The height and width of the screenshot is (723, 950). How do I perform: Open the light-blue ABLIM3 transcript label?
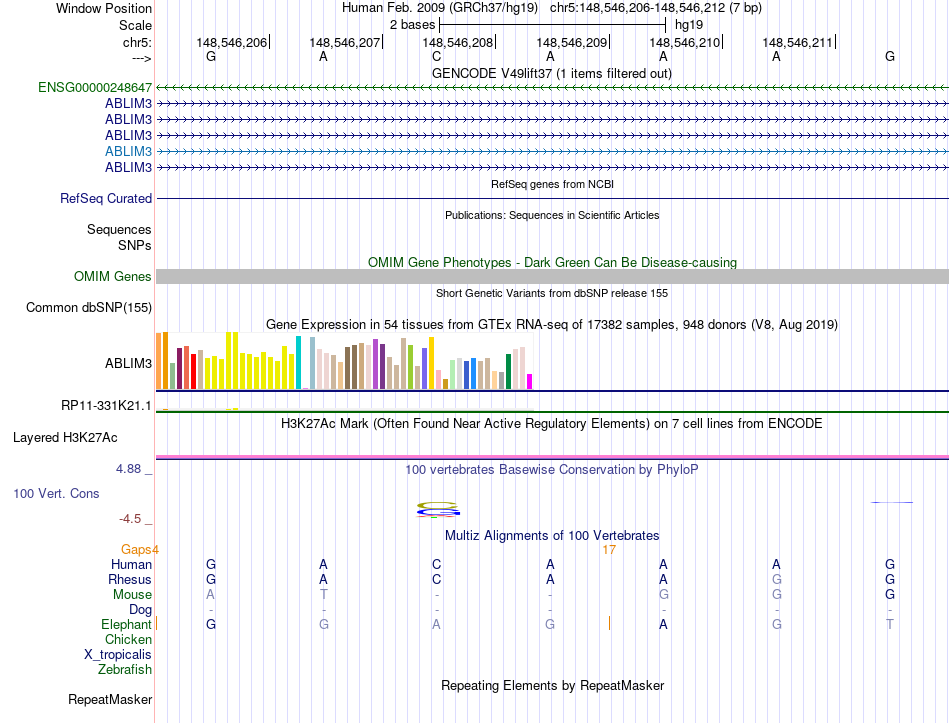(x=128, y=152)
